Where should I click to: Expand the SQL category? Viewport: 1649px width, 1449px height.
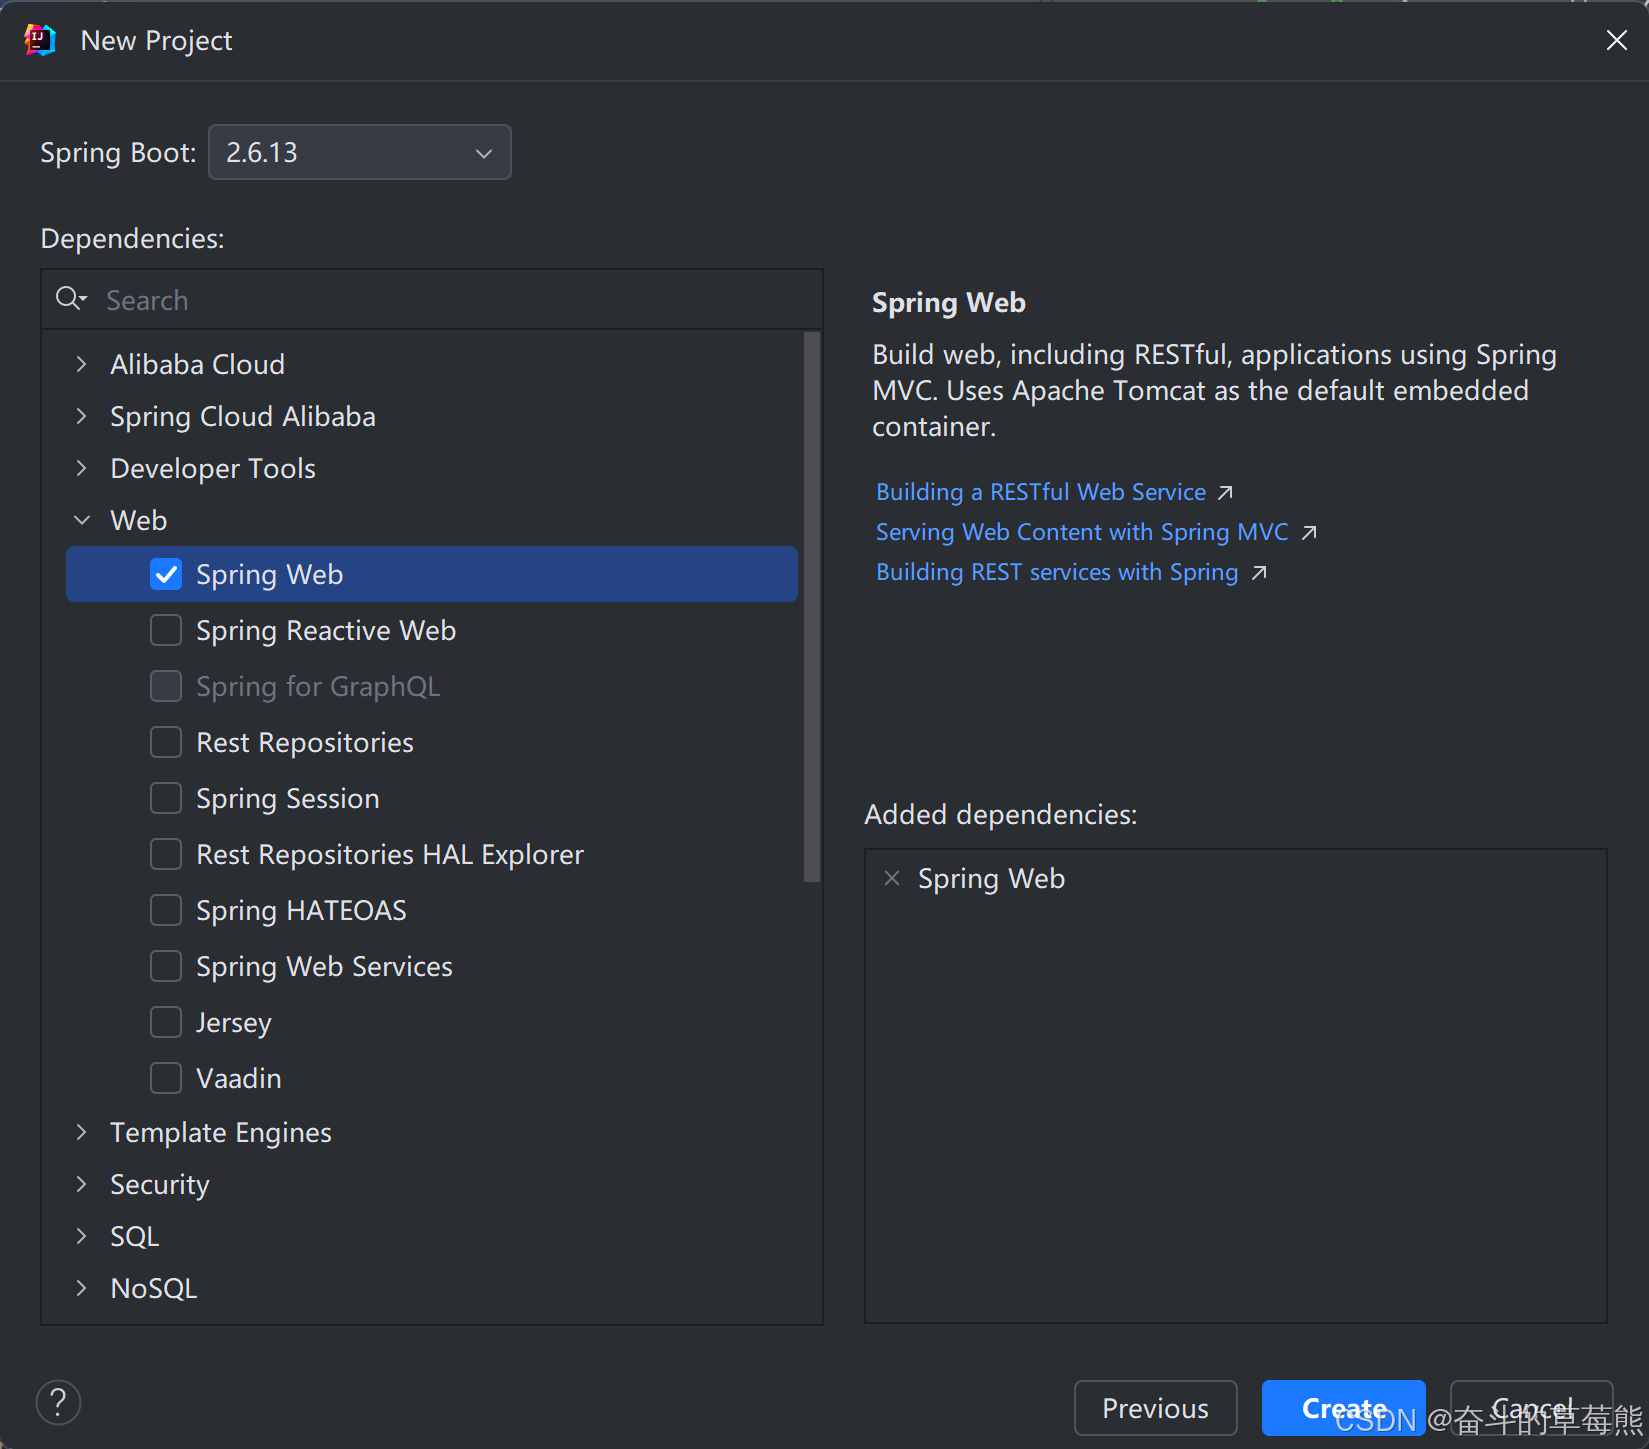[x=82, y=1236]
